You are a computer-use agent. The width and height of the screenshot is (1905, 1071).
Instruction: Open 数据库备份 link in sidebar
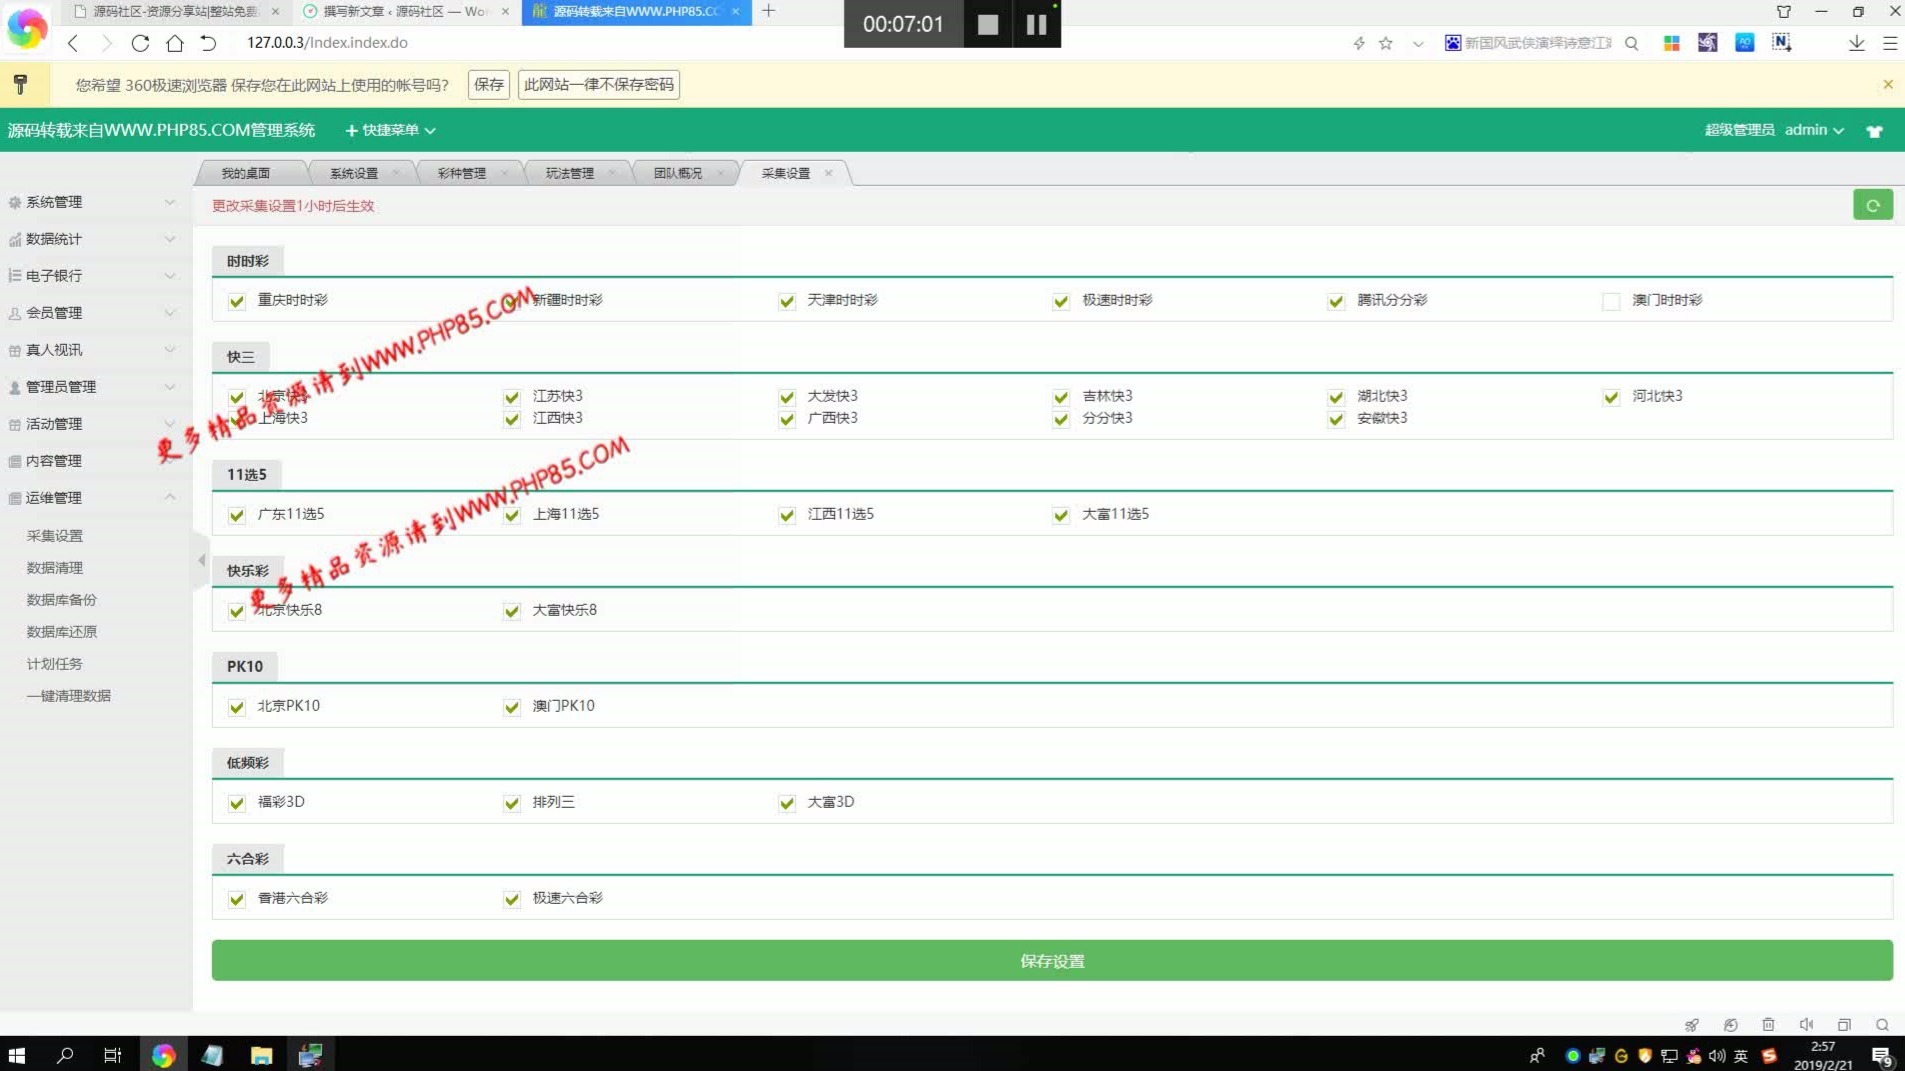[x=62, y=600]
